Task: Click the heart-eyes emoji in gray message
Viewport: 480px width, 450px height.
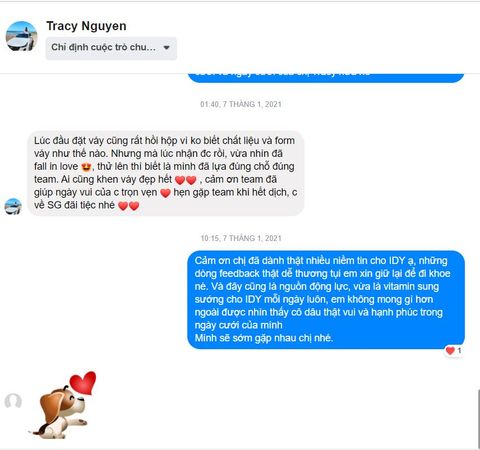Action: [x=87, y=167]
